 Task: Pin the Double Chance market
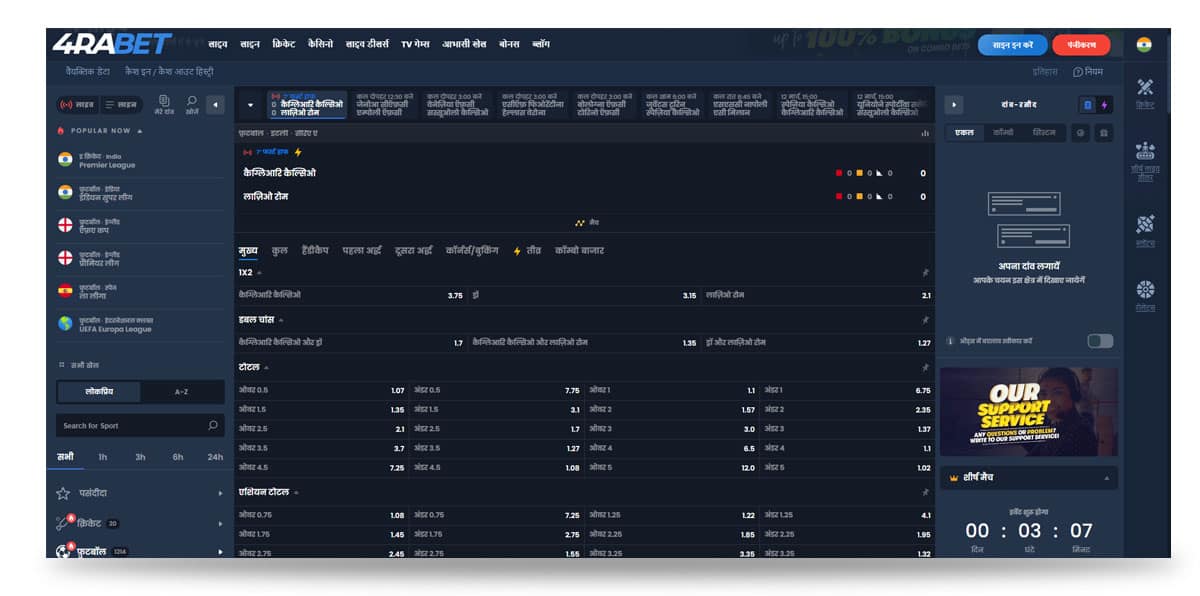[924, 320]
